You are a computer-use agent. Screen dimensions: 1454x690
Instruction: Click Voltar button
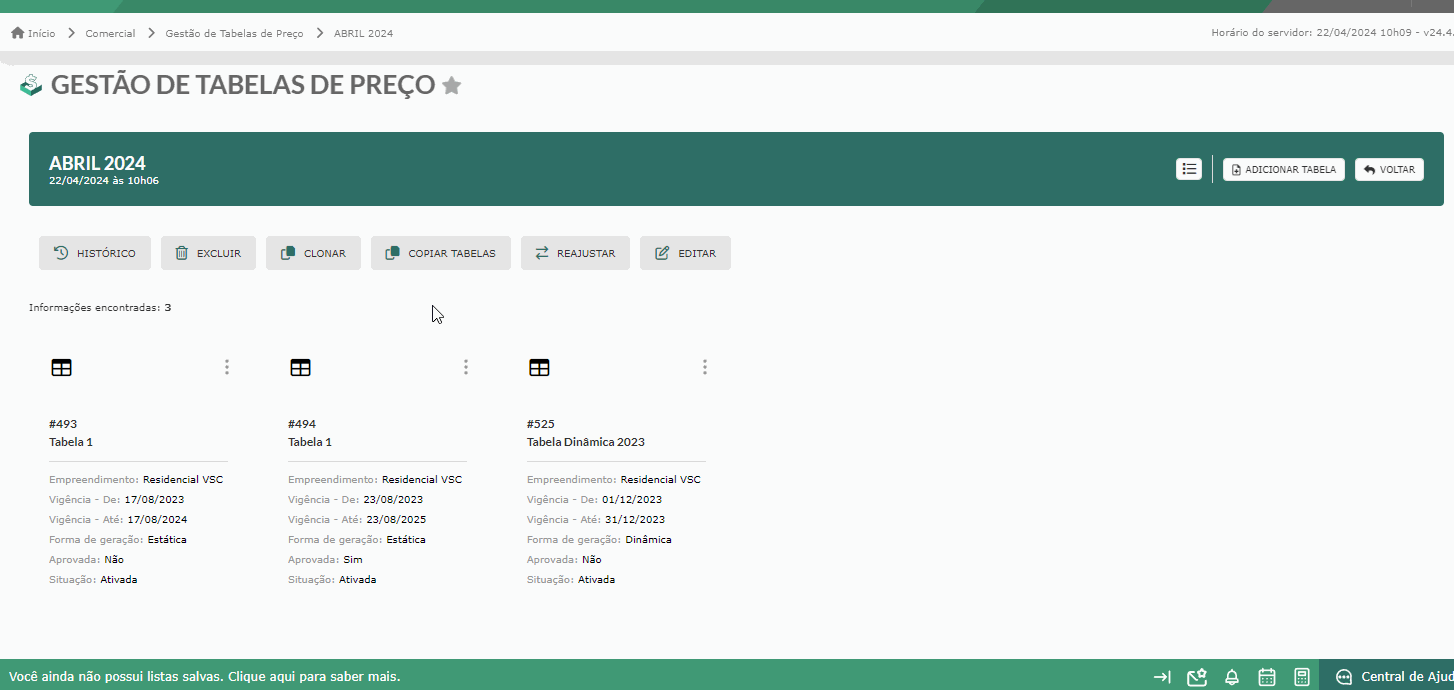[x=1389, y=169]
